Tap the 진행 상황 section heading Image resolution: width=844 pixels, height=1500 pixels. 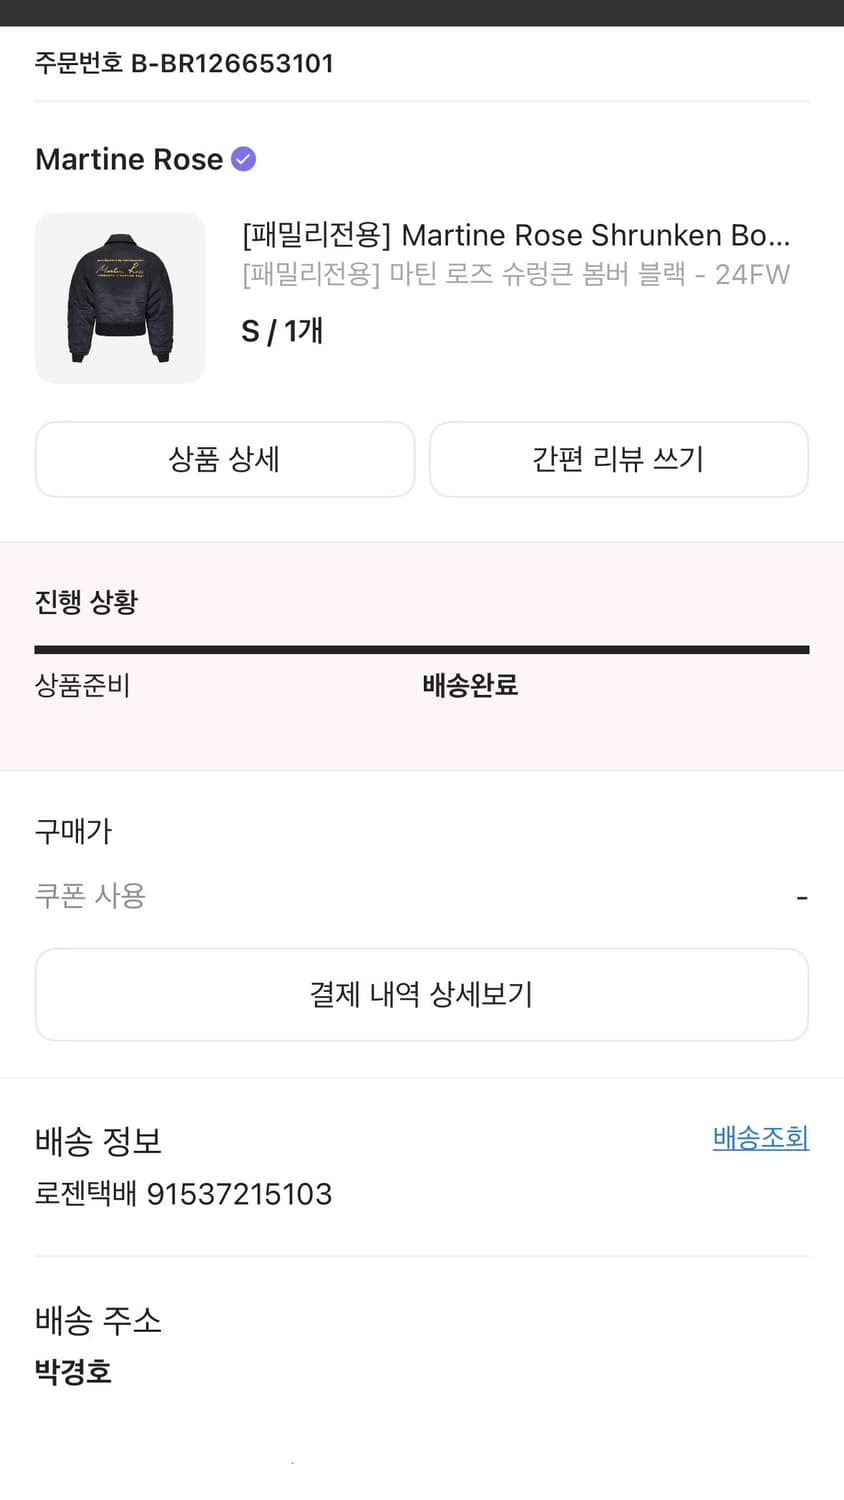[86, 602]
